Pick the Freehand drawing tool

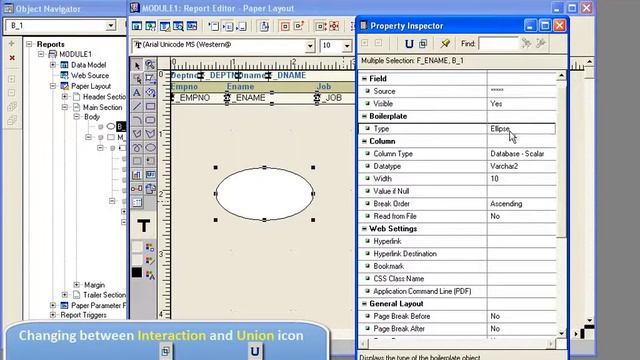(x=137, y=148)
